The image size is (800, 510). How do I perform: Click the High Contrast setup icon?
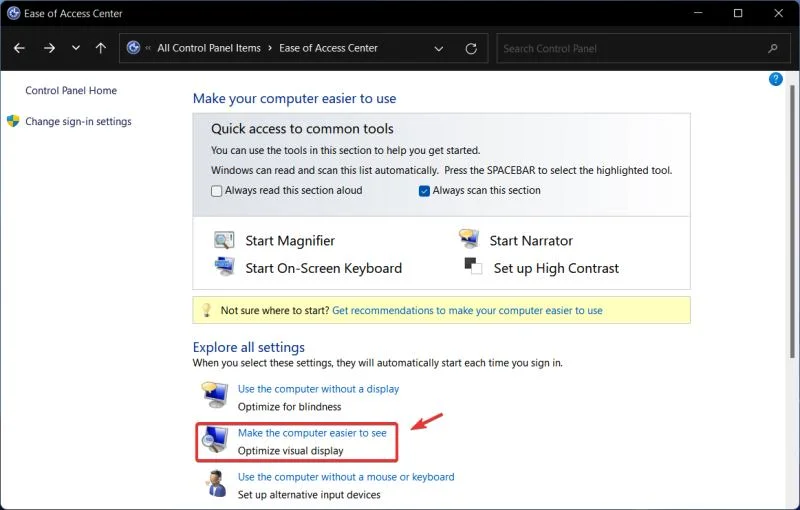(x=473, y=266)
